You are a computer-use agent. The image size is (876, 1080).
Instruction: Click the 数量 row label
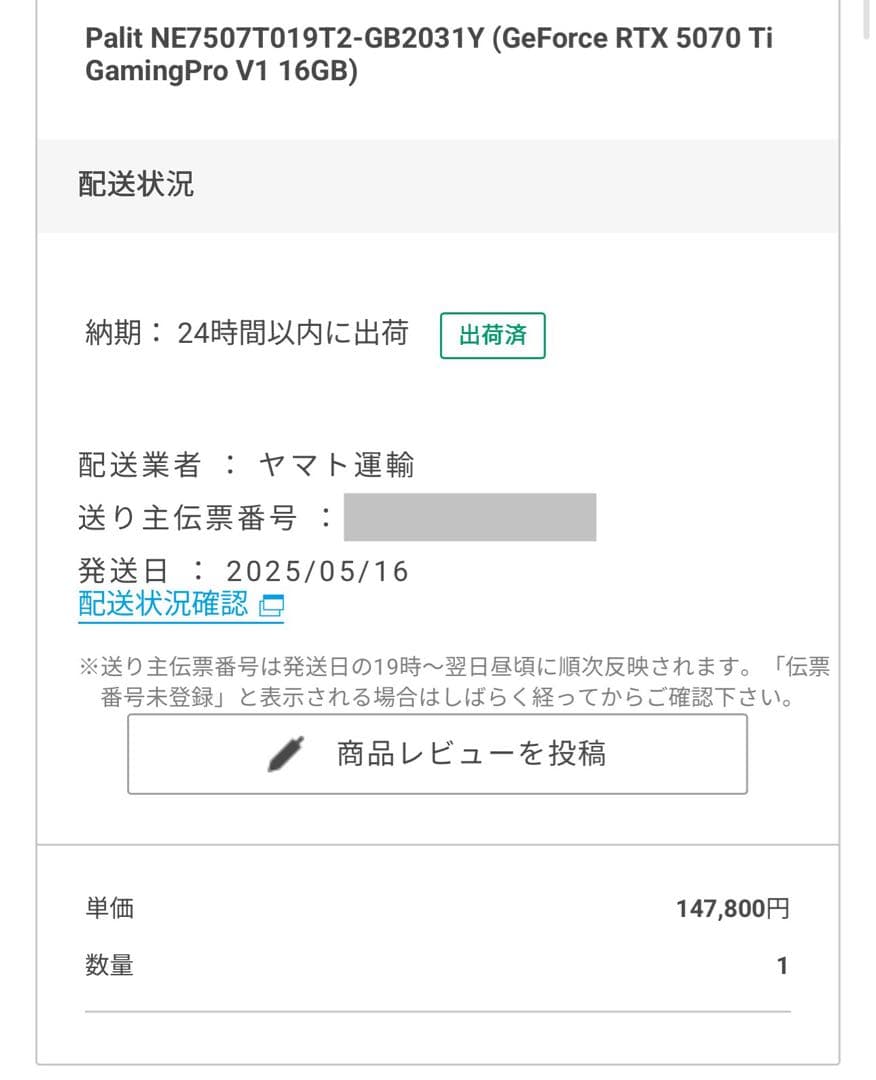click(110, 966)
